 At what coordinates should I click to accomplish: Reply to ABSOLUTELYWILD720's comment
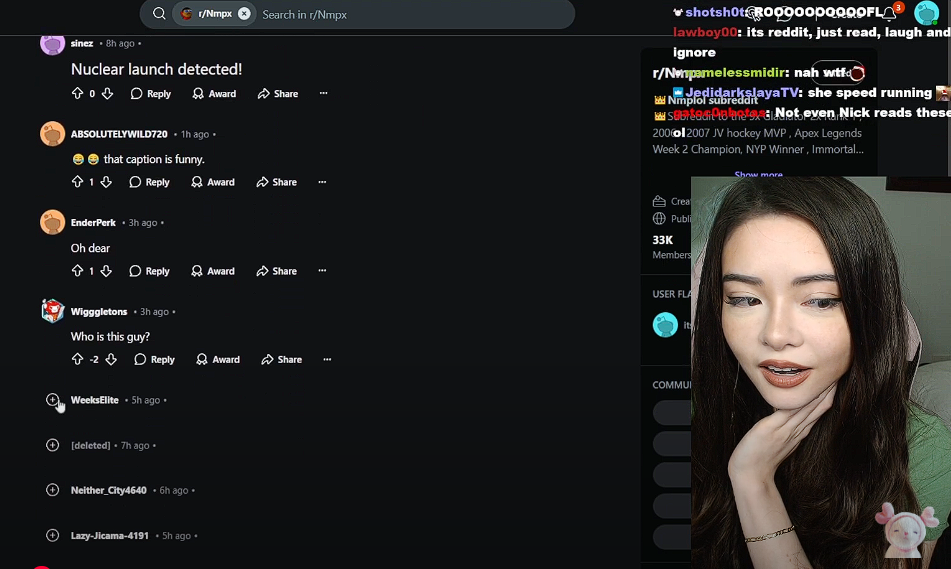click(x=149, y=182)
